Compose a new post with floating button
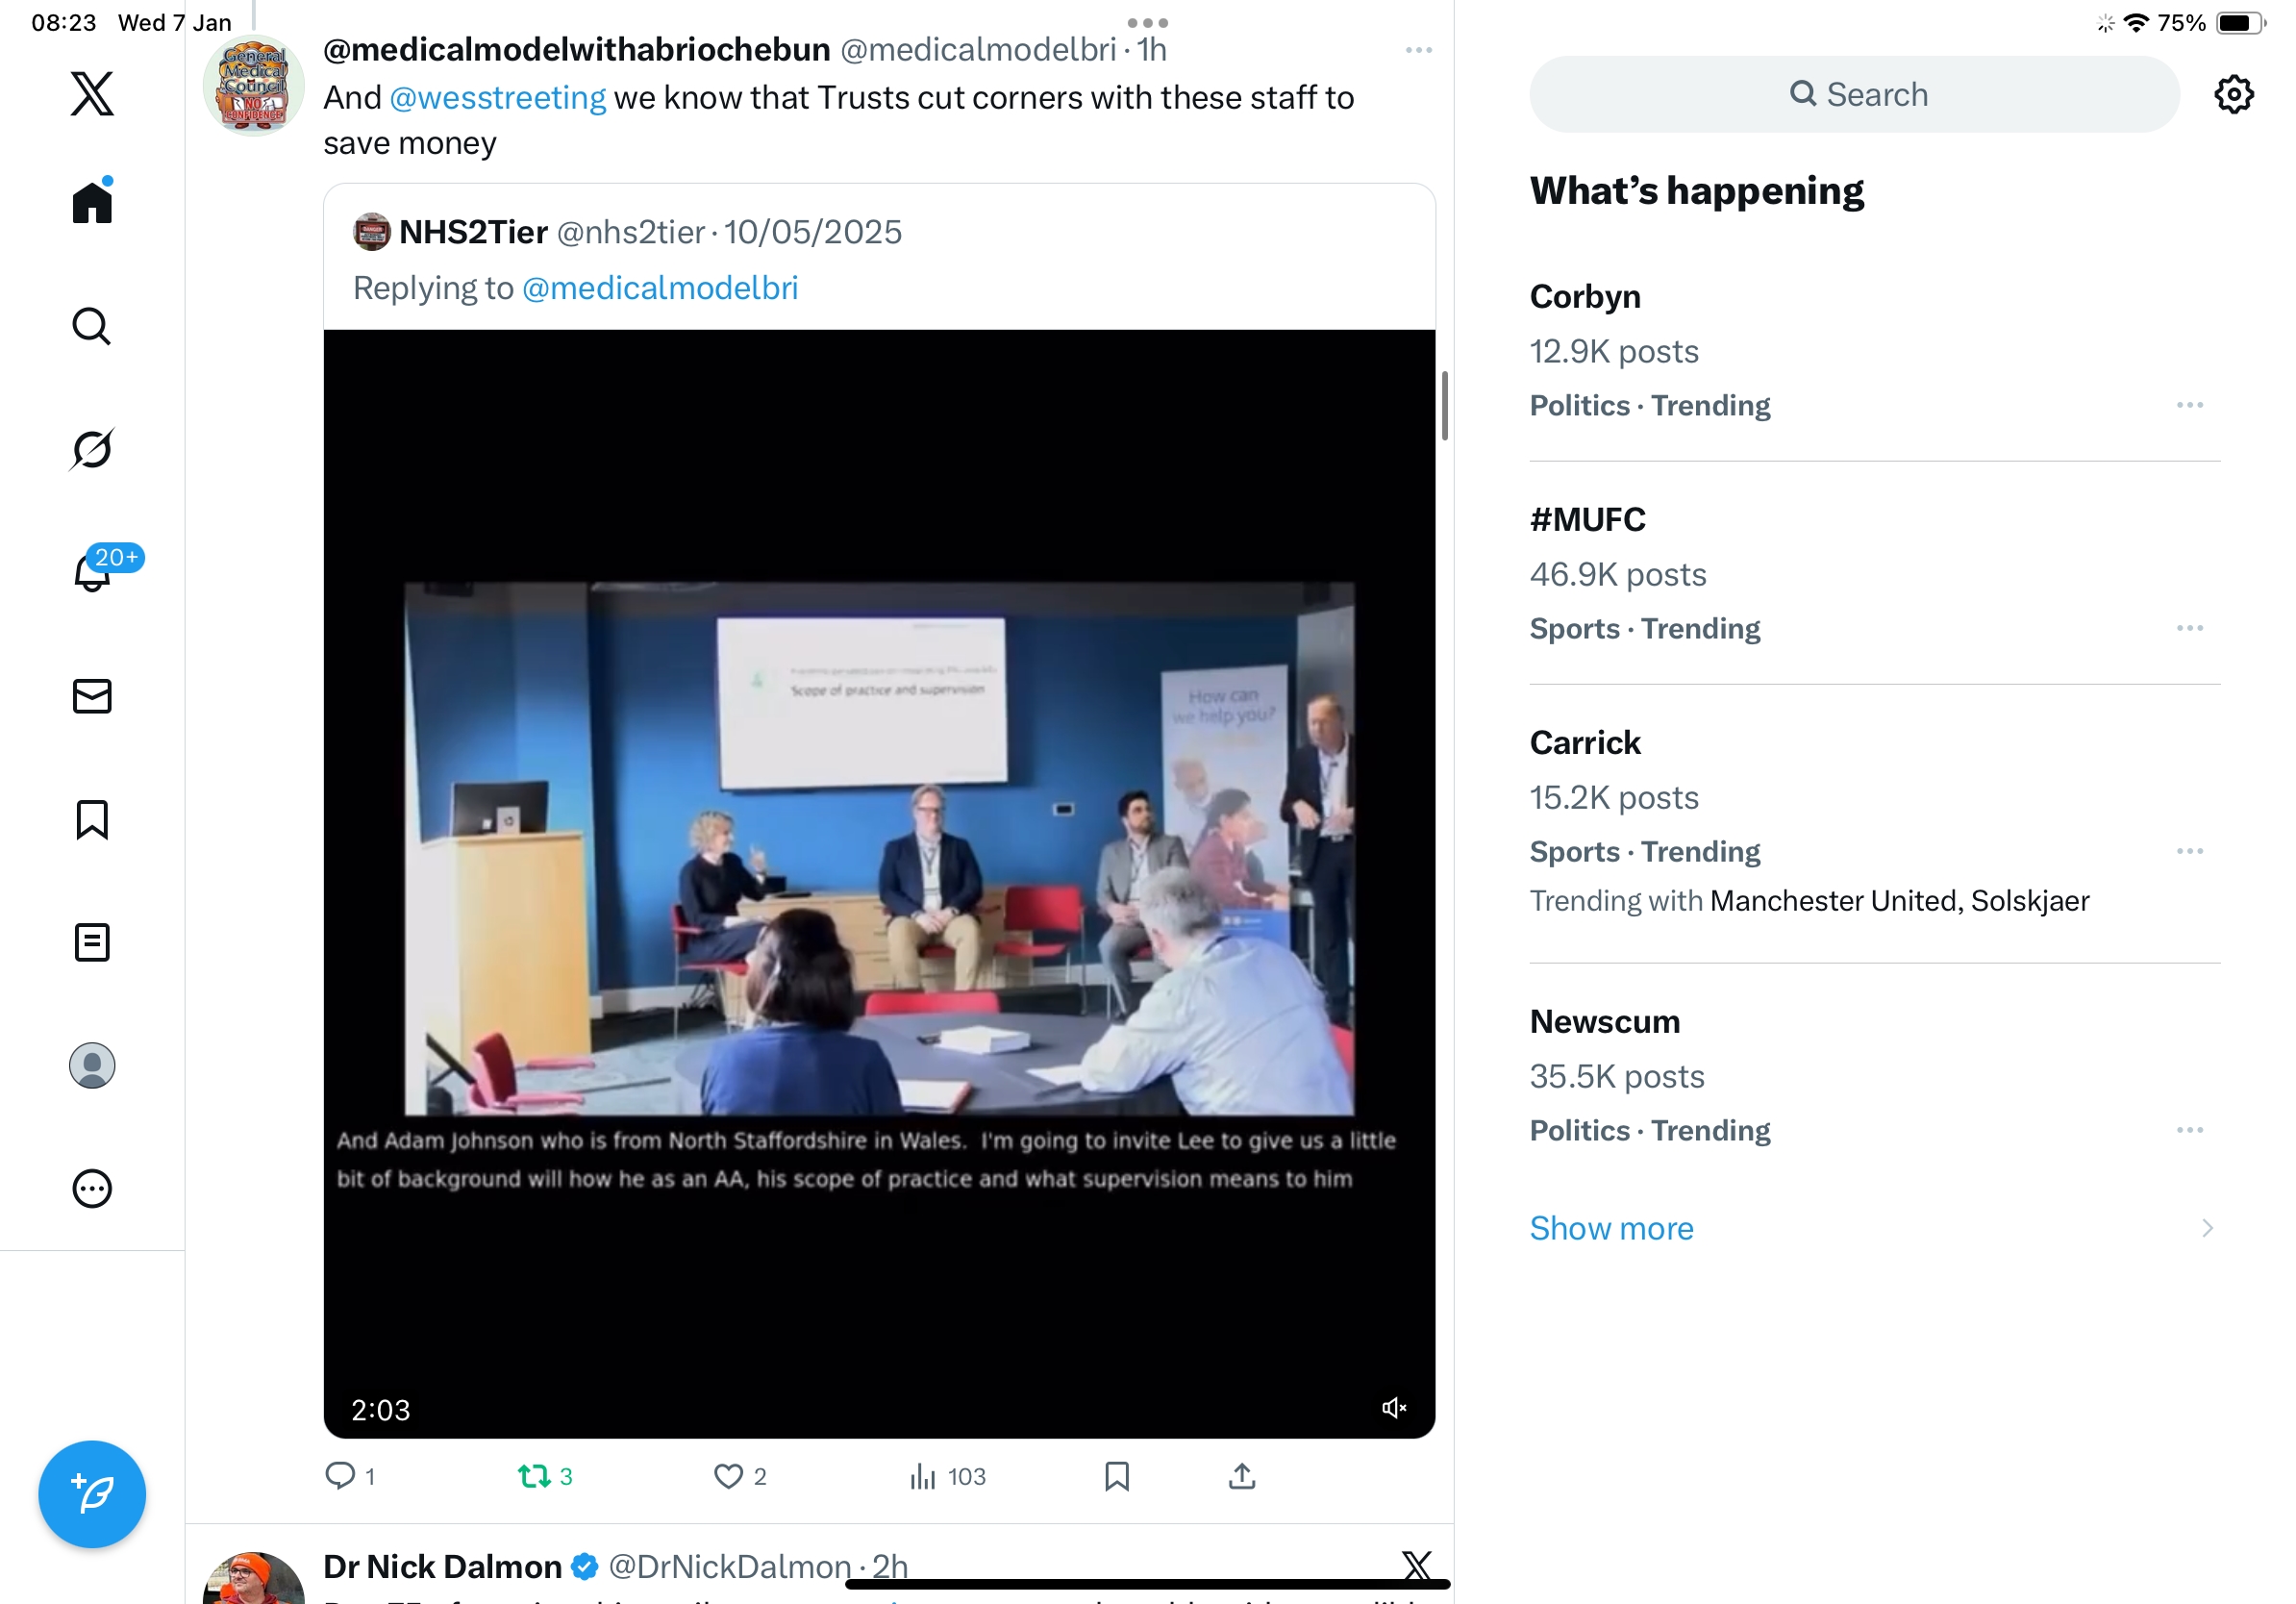Image resolution: width=2296 pixels, height=1604 pixels. pos(92,1494)
